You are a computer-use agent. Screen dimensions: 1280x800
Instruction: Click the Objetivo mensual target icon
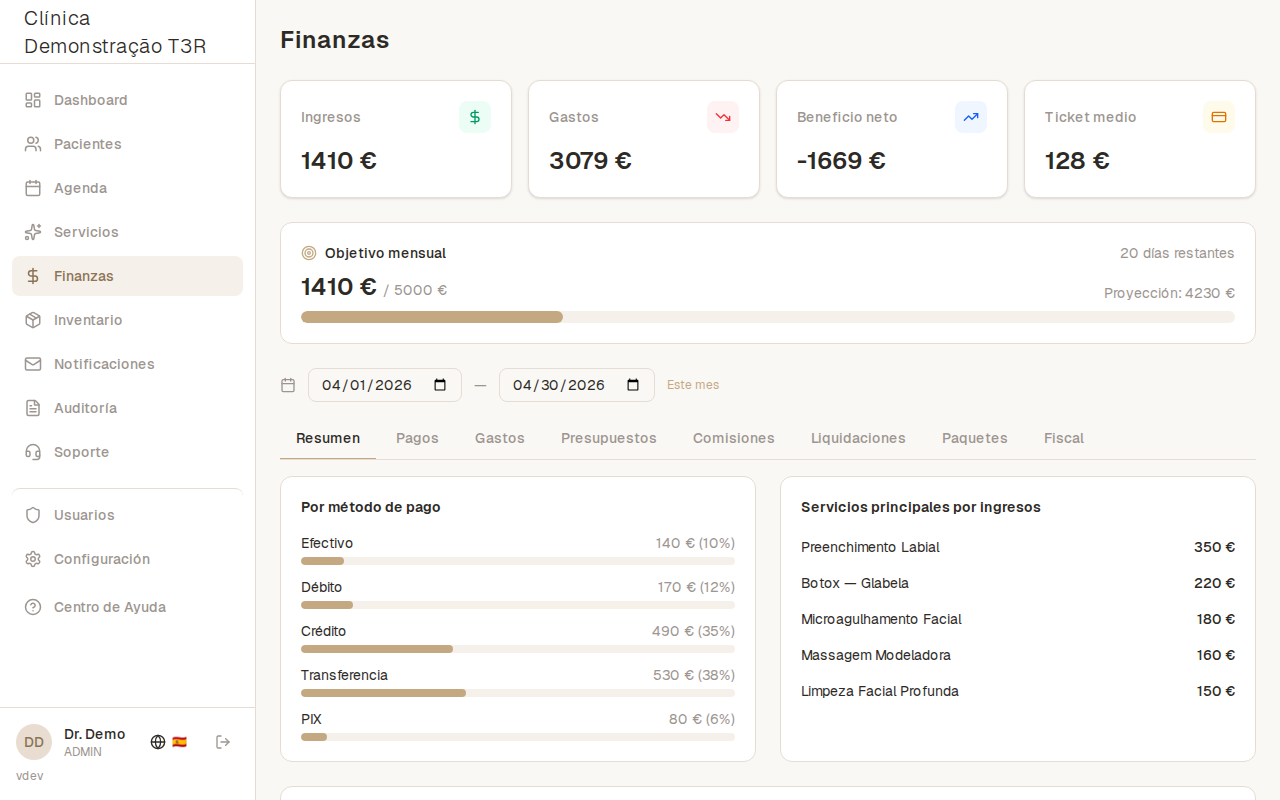point(307,253)
